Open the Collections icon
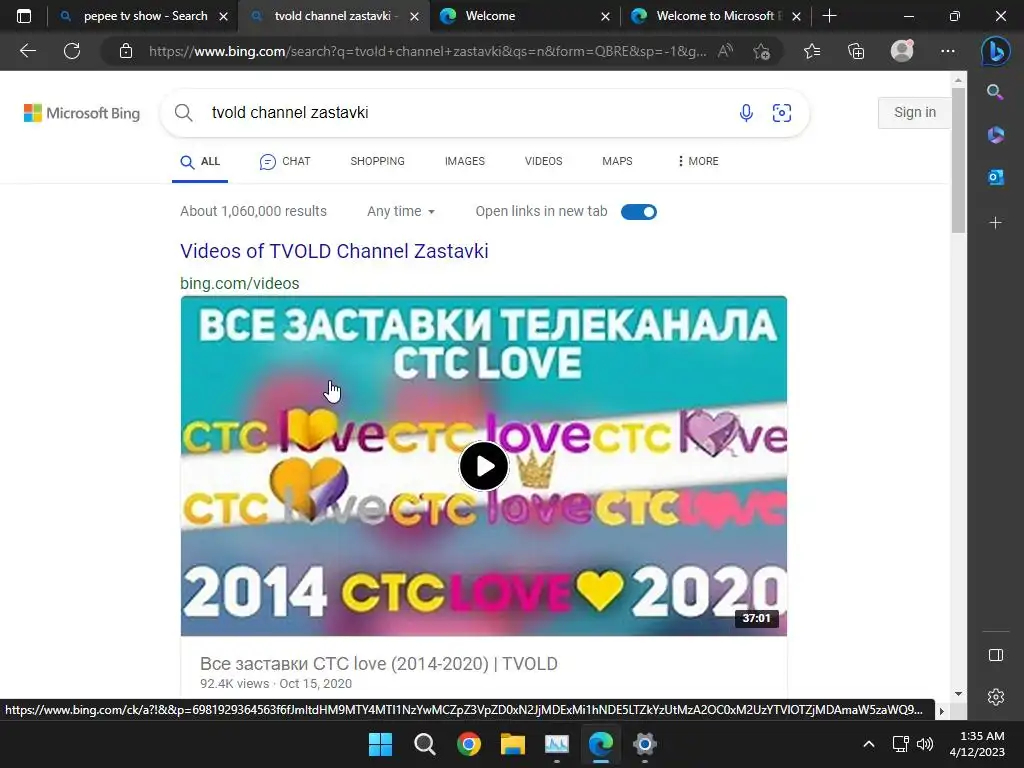The width and height of the screenshot is (1024, 768). point(856,51)
